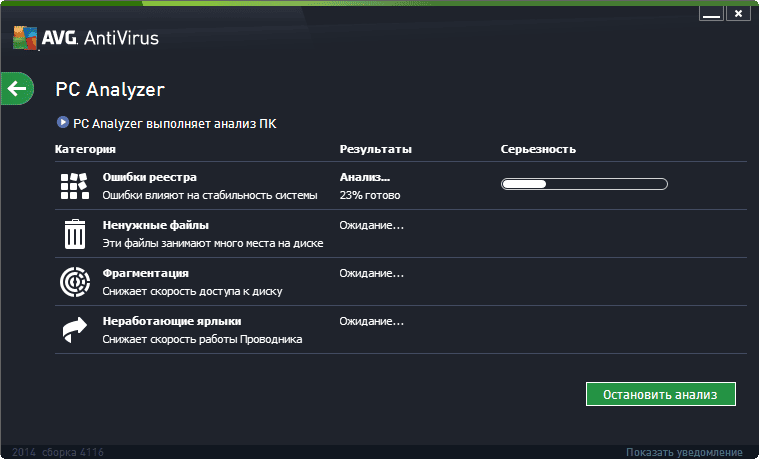This screenshot has width=760, height=460.
Task: Open the Показать уведомление link
Action: [684, 453]
